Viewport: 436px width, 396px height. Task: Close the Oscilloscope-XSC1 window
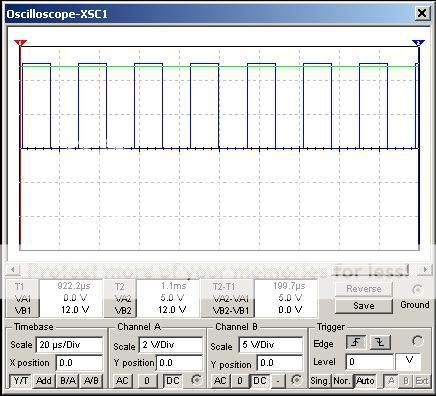click(422, 14)
